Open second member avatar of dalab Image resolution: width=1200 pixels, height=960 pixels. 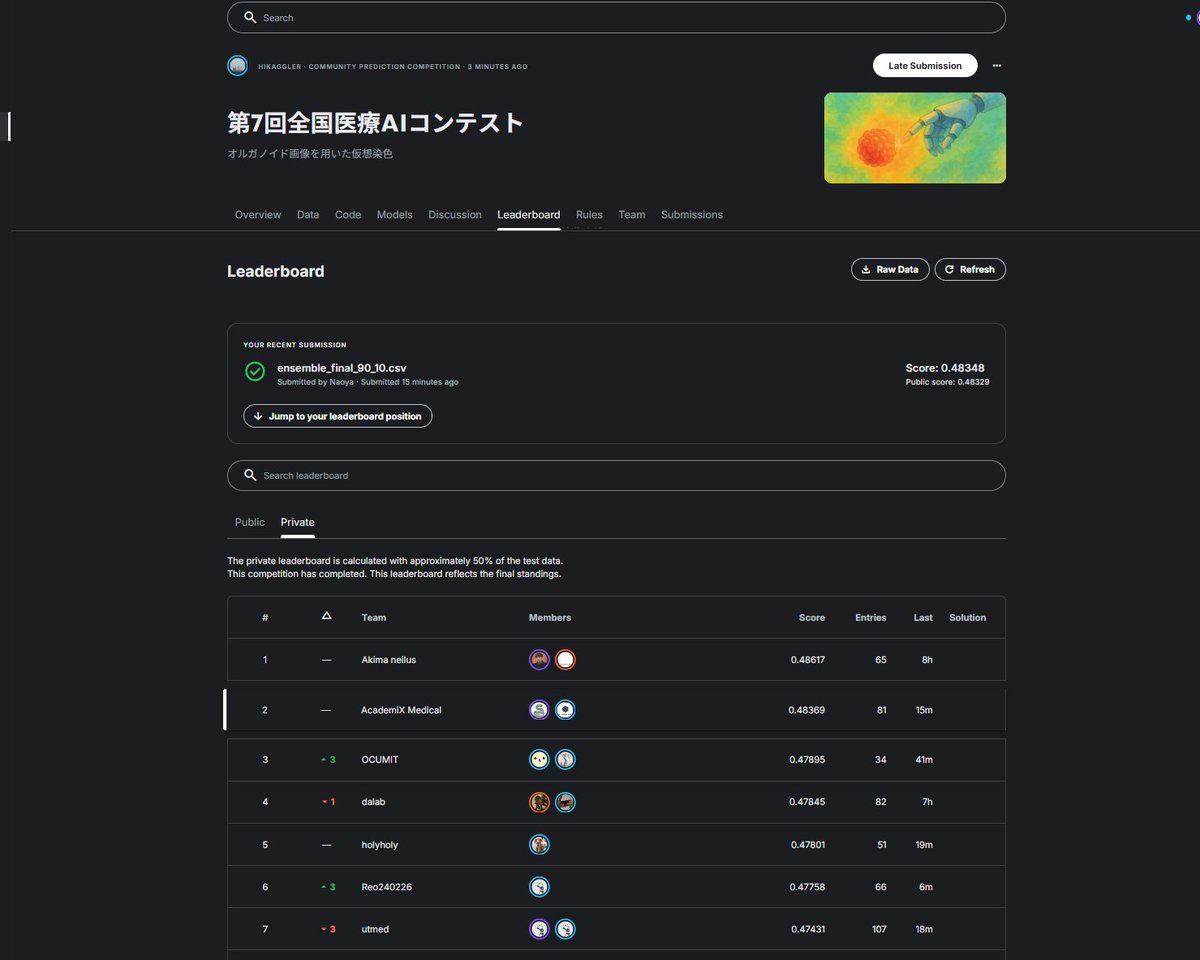pyautogui.click(x=565, y=802)
